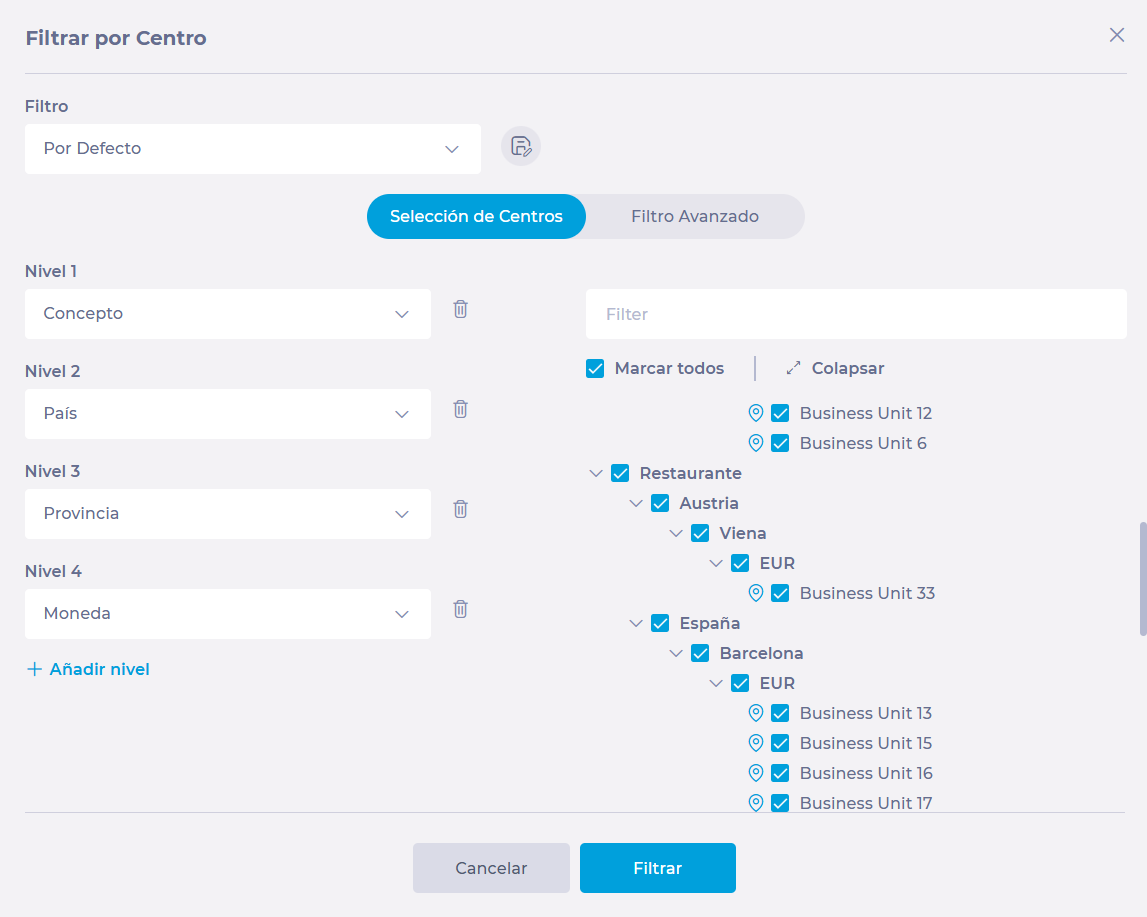1147x917 pixels.
Task: Delete Nivel 1 Concepto with trash icon
Action: pyautogui.click(x=460, y=309)
